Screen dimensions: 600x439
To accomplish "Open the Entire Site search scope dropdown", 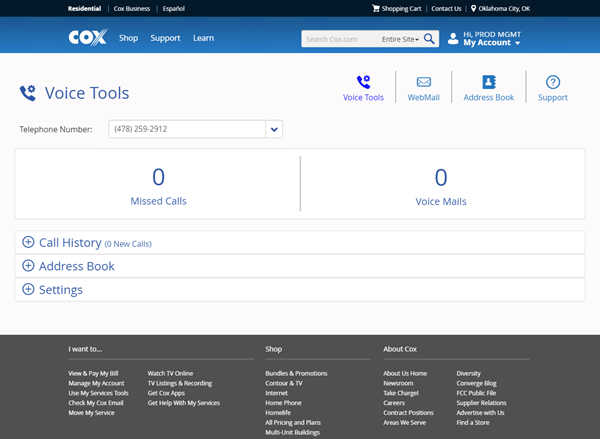I will click(x=400, y=39).
